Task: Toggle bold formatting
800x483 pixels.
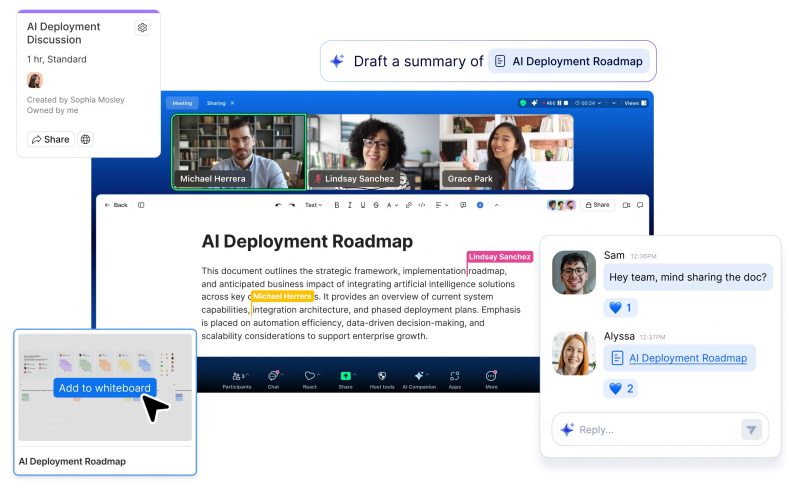Action: point(337,205)
